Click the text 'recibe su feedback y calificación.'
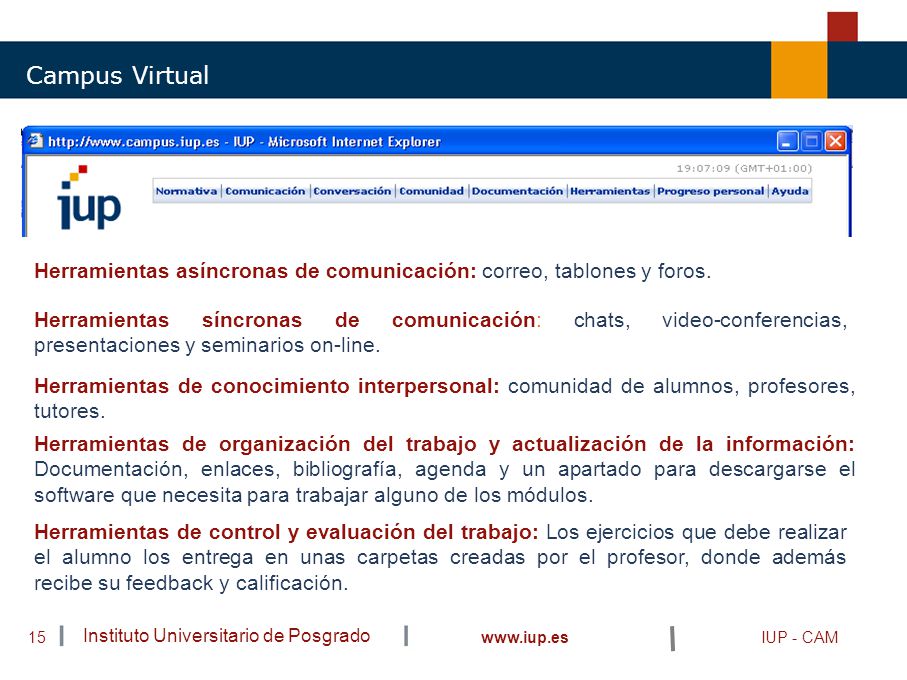 pos(191,583)
